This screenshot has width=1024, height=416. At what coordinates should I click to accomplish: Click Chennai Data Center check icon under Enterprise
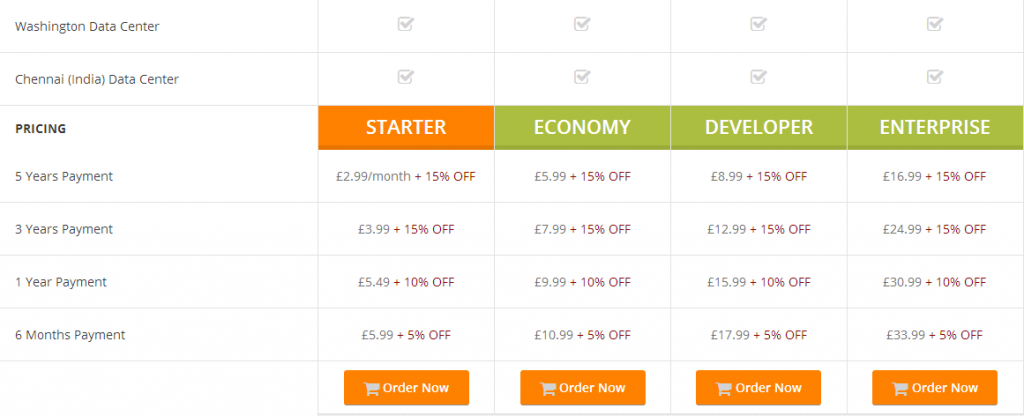tap(935, 77)
